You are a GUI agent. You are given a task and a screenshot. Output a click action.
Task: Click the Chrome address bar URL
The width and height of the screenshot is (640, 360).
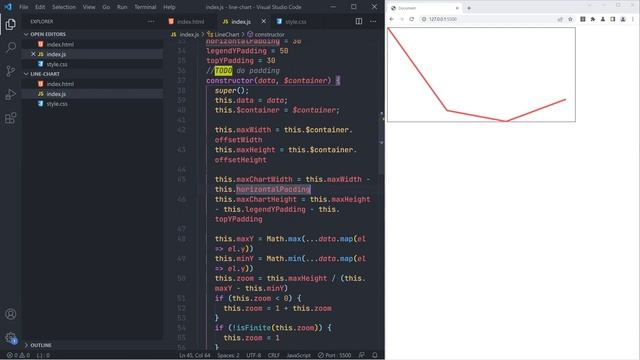442,19
